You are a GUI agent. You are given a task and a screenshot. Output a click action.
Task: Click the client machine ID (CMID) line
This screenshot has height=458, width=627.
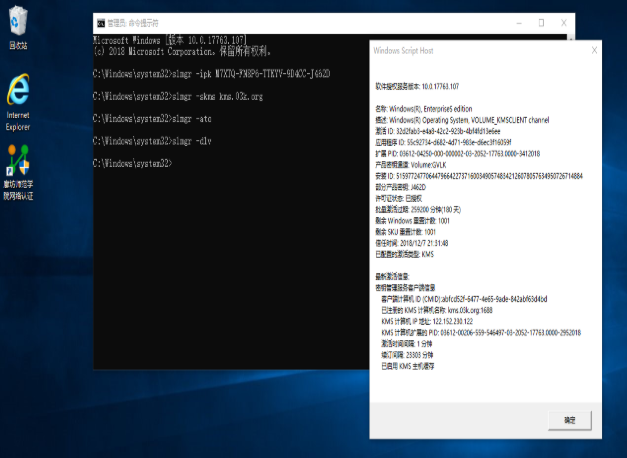point(464,299)
